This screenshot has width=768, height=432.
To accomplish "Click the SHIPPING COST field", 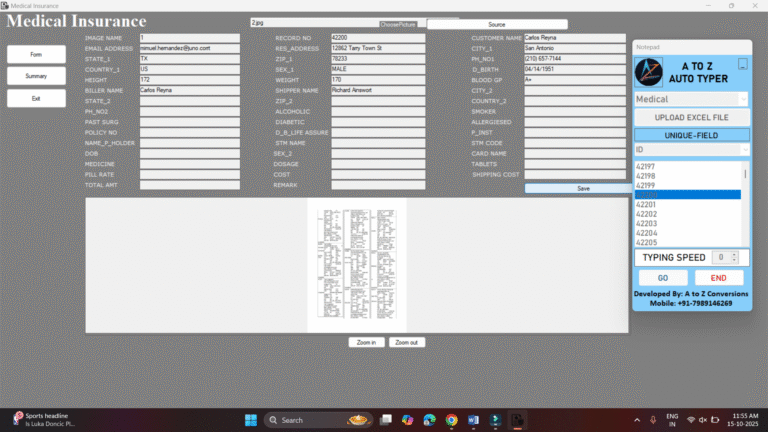I will (x=575, y=174).
